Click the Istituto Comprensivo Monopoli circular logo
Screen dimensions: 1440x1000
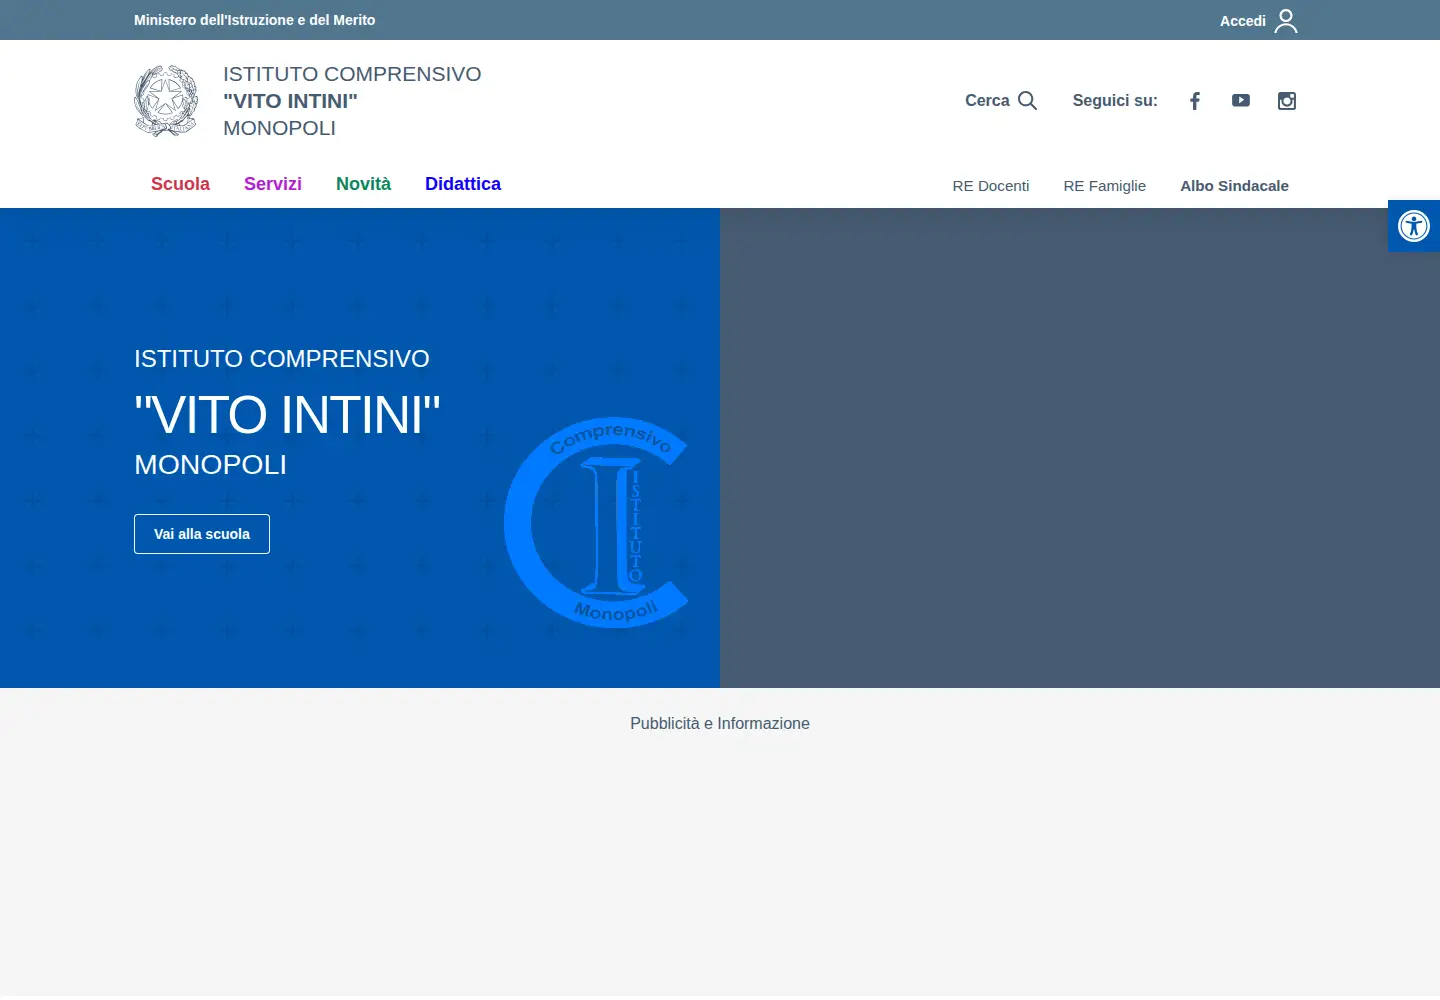tap(597, 522)
